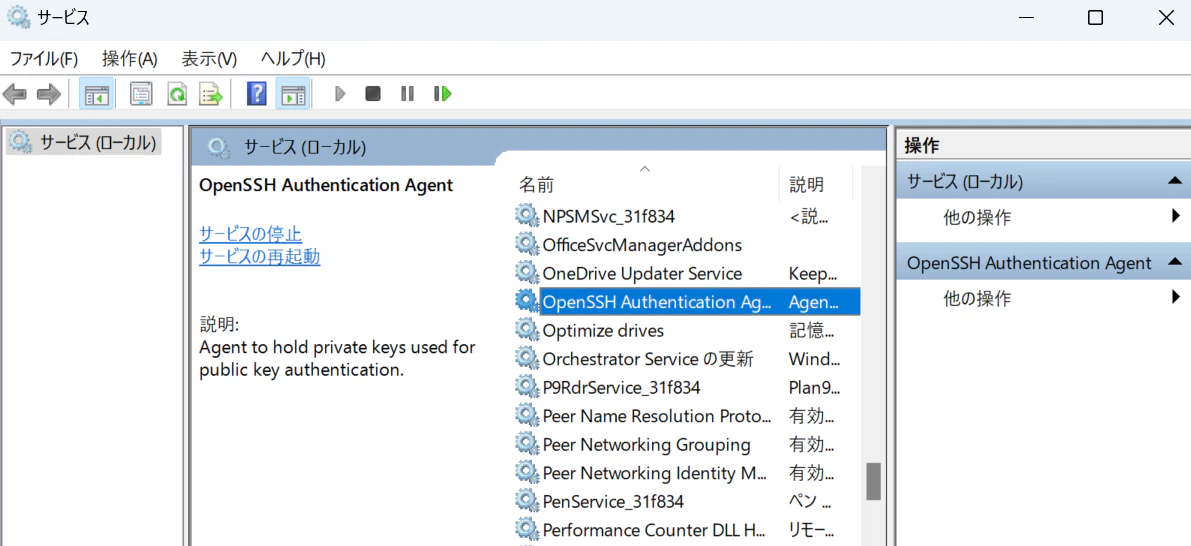Click the services list vertical scrollbar thumb
Screen dimensions: 1191x546
click(874, 481)
